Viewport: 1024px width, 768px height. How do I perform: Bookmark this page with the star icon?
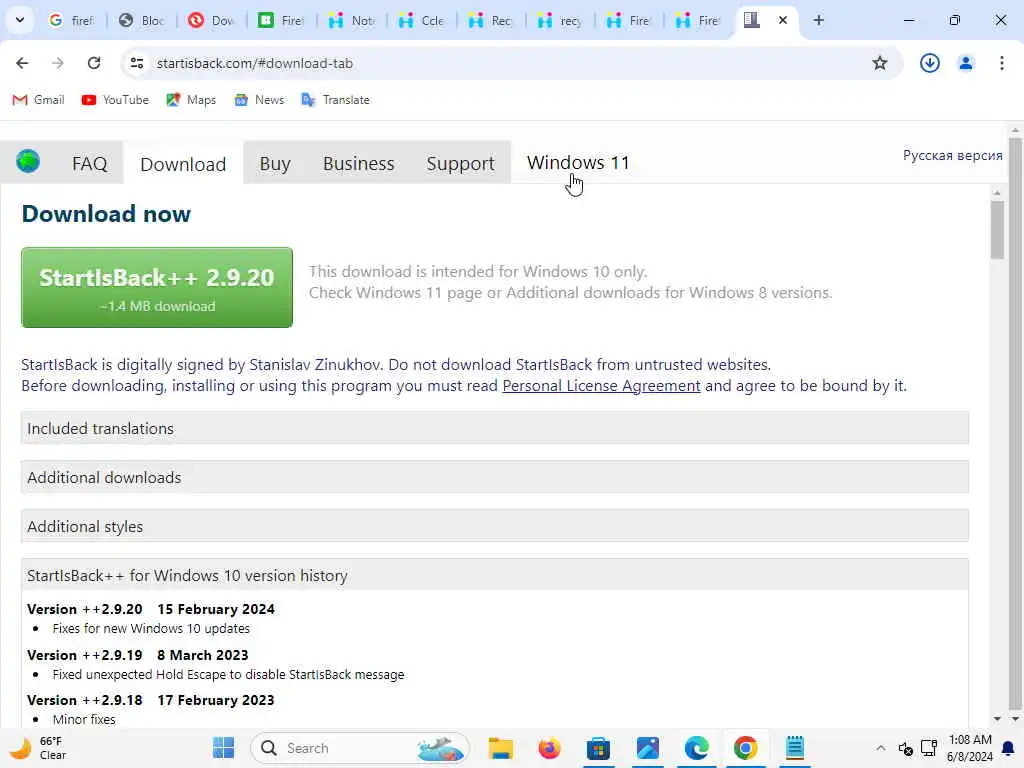click(880, 63)
